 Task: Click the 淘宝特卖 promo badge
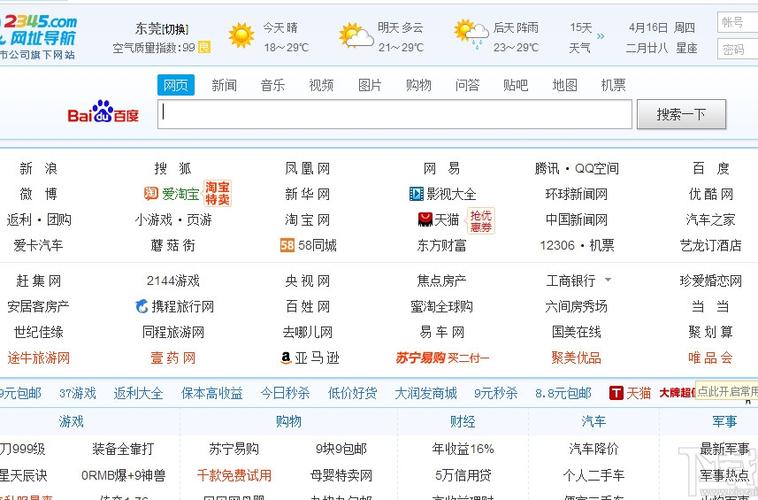pyautogui.click(x=218, y=193)
